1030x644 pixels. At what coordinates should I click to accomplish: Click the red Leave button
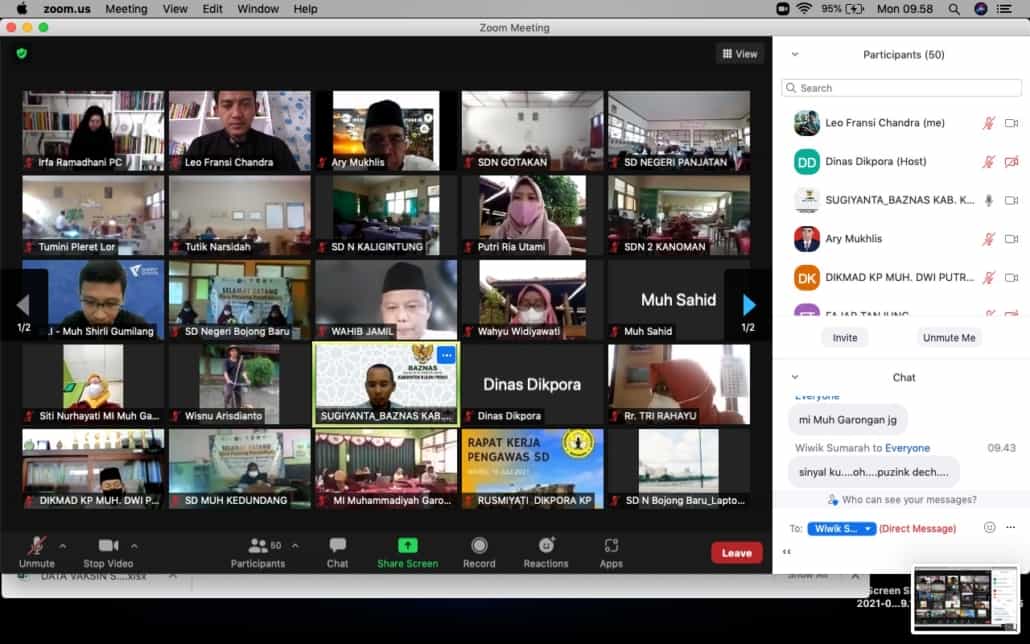(x=736, y=553)
